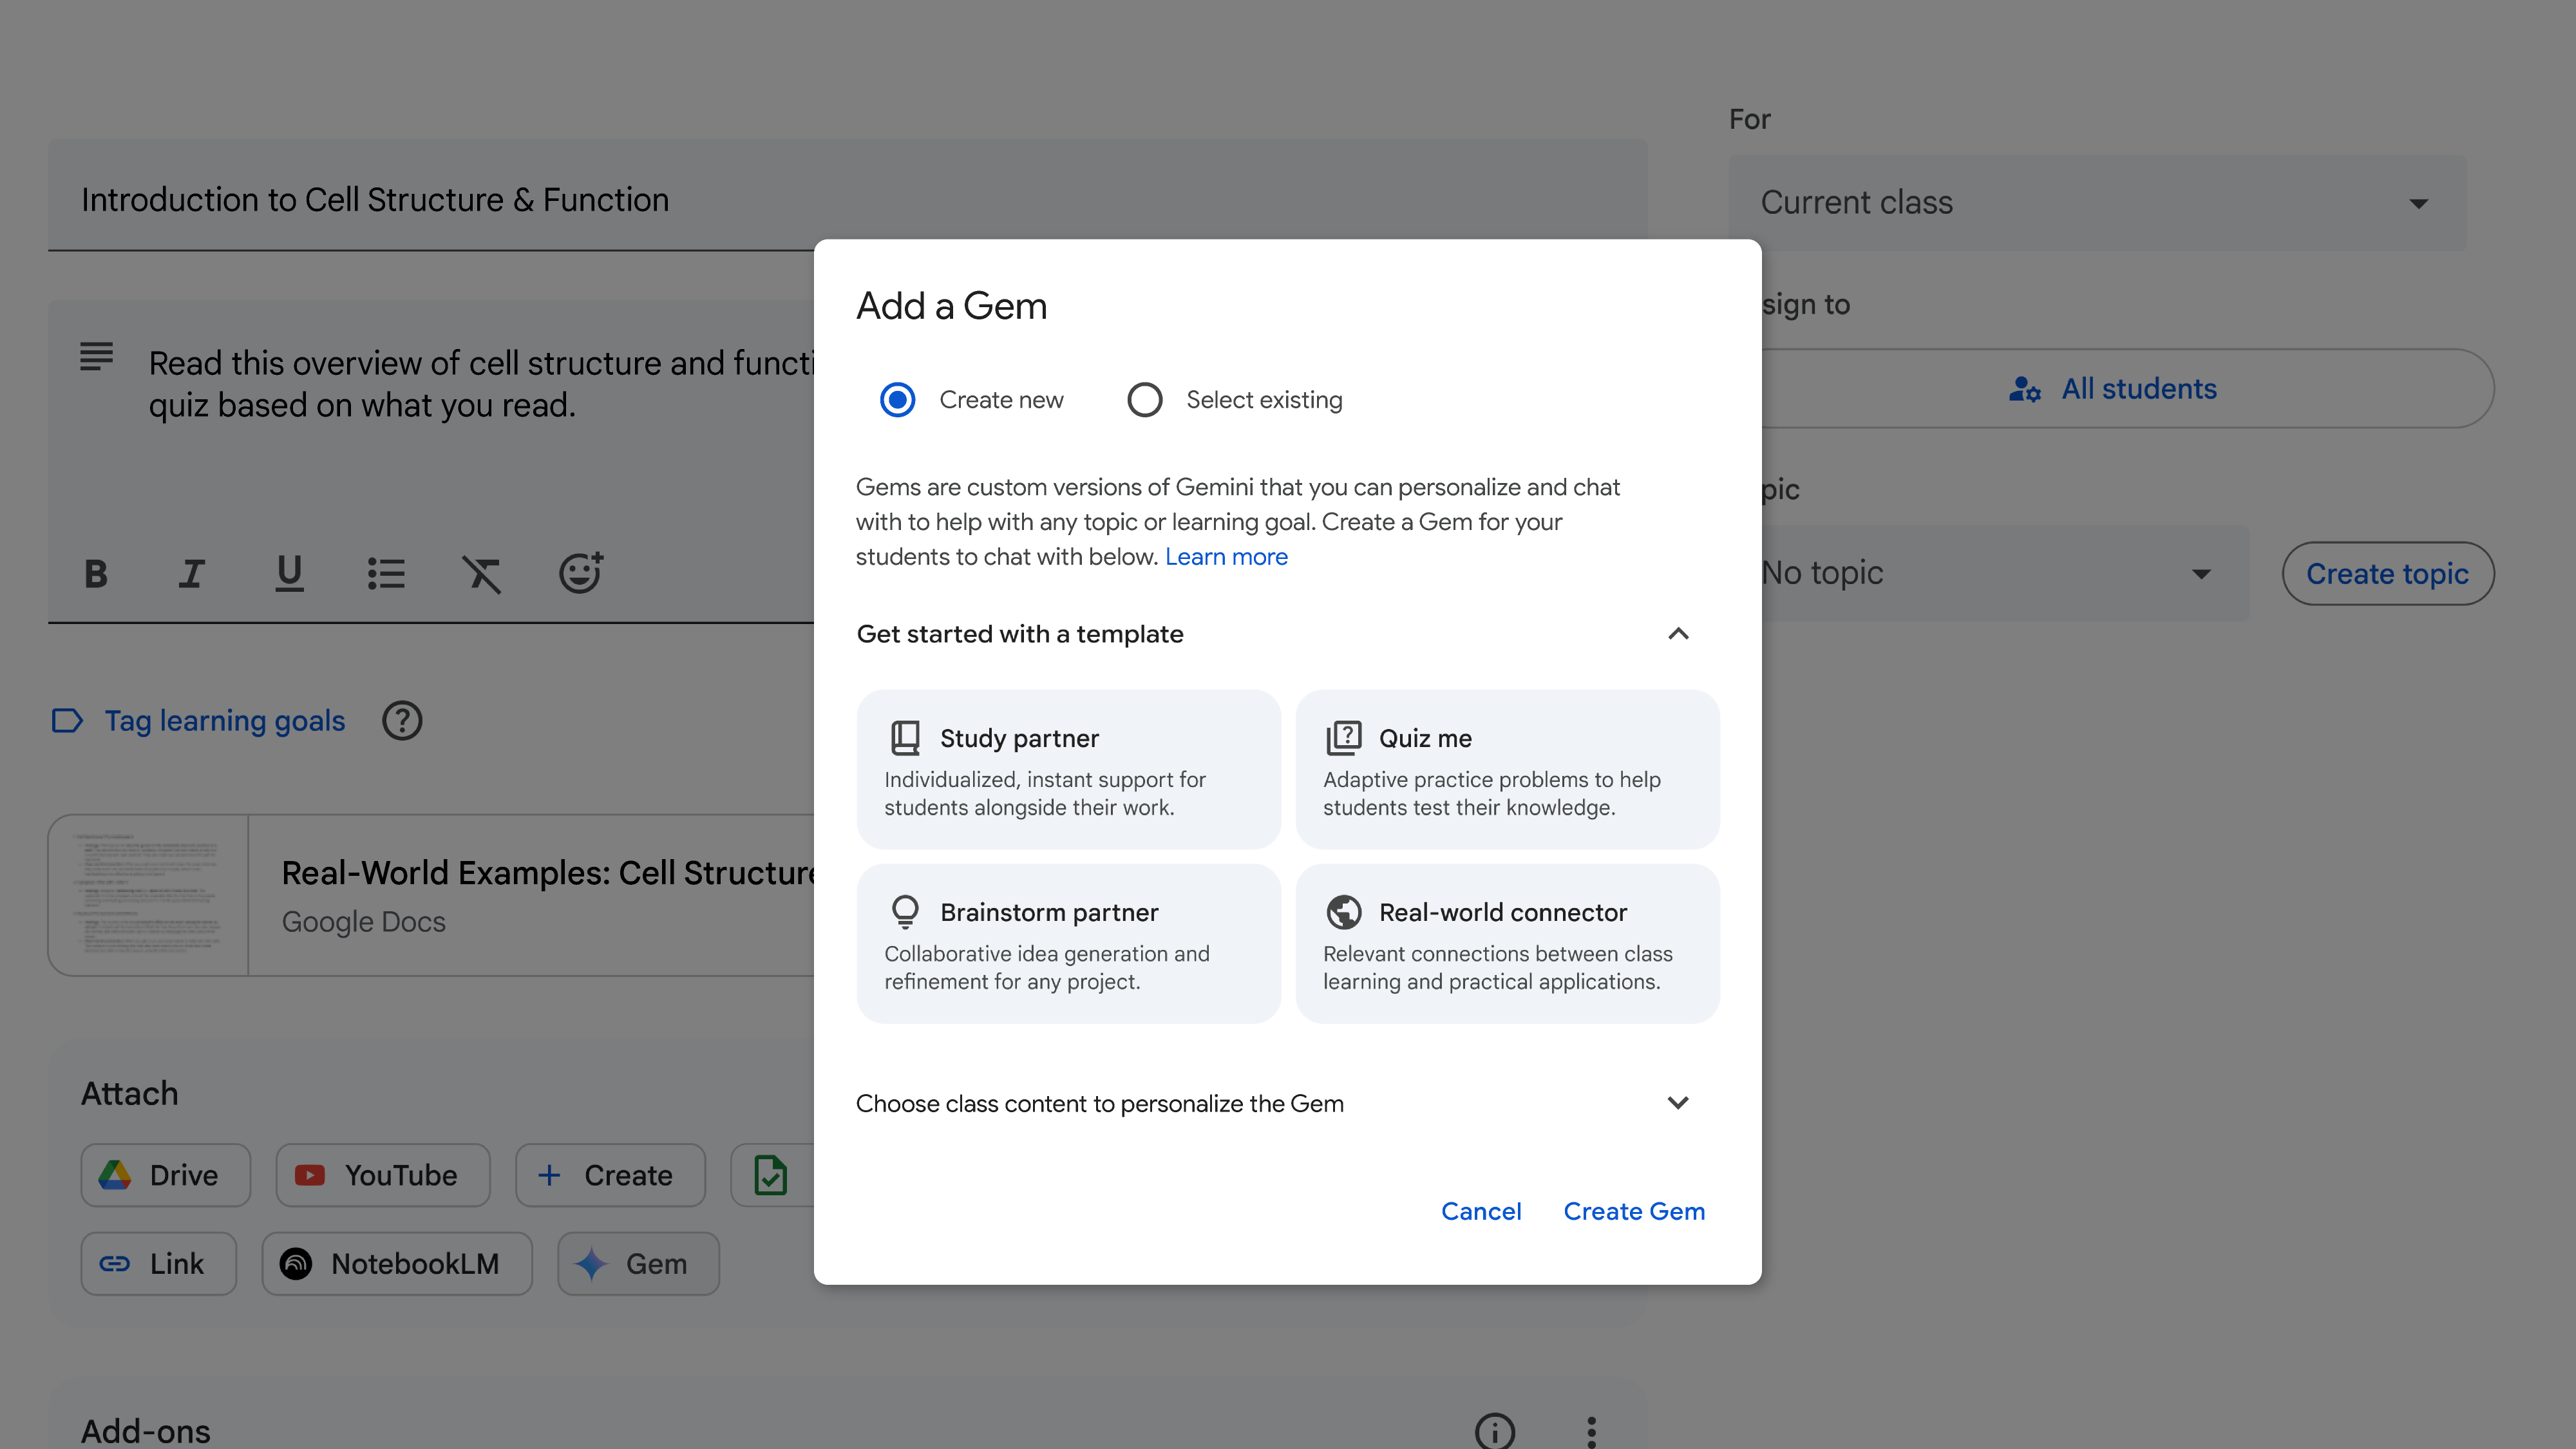2576x1449 pixels.
Task: Attach a Gem
Action: tap(637, 1263)
